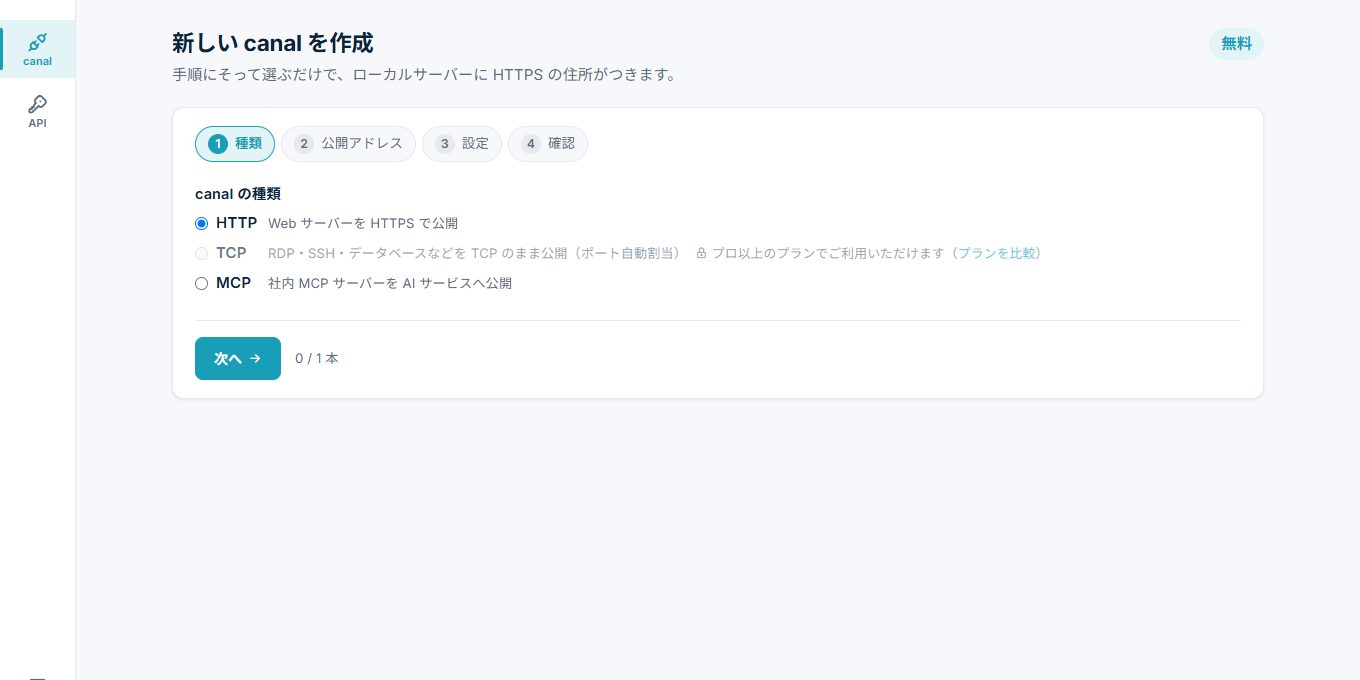Click the subtitle about ローカルサーバー HTTPS の住所
This screenshot has width=1360, height=680.
pyautogui.click(x=425, y=74)
